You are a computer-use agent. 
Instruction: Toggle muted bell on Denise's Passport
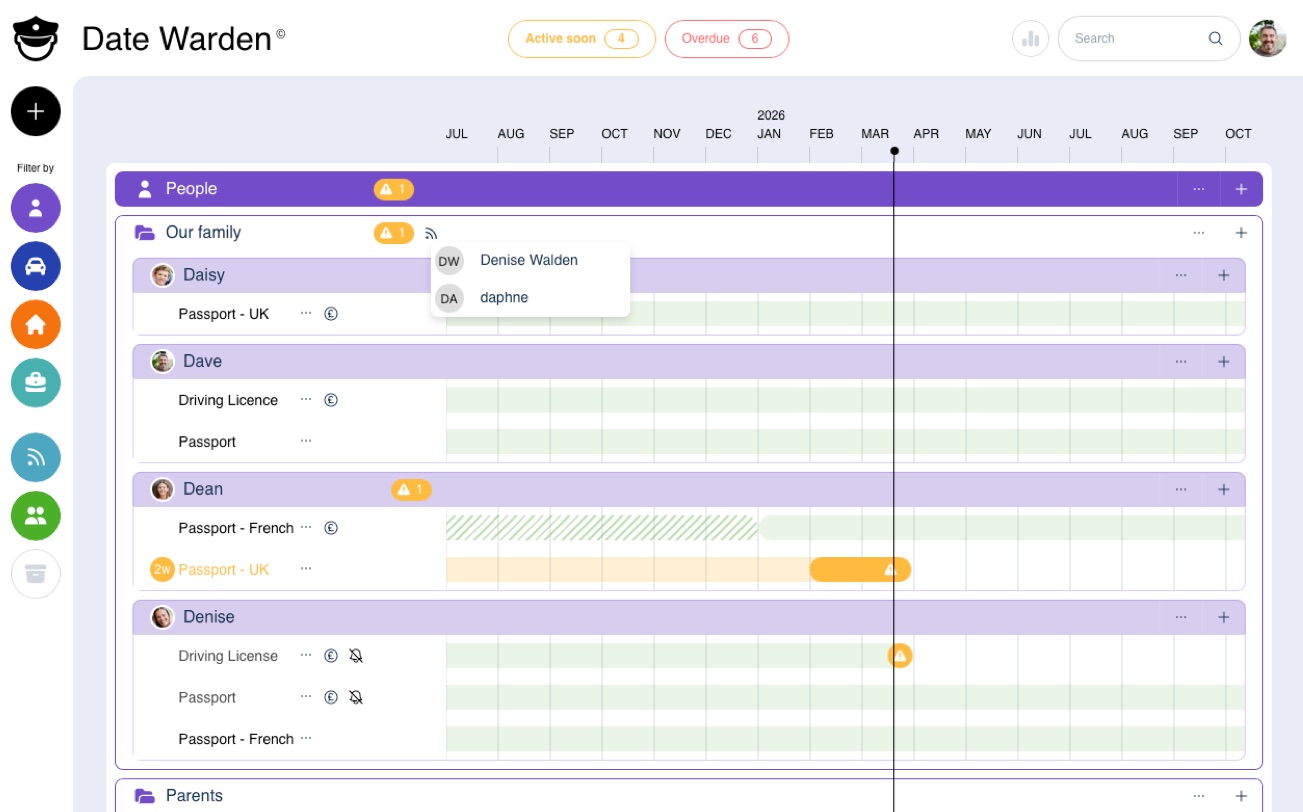pos(355,698)
